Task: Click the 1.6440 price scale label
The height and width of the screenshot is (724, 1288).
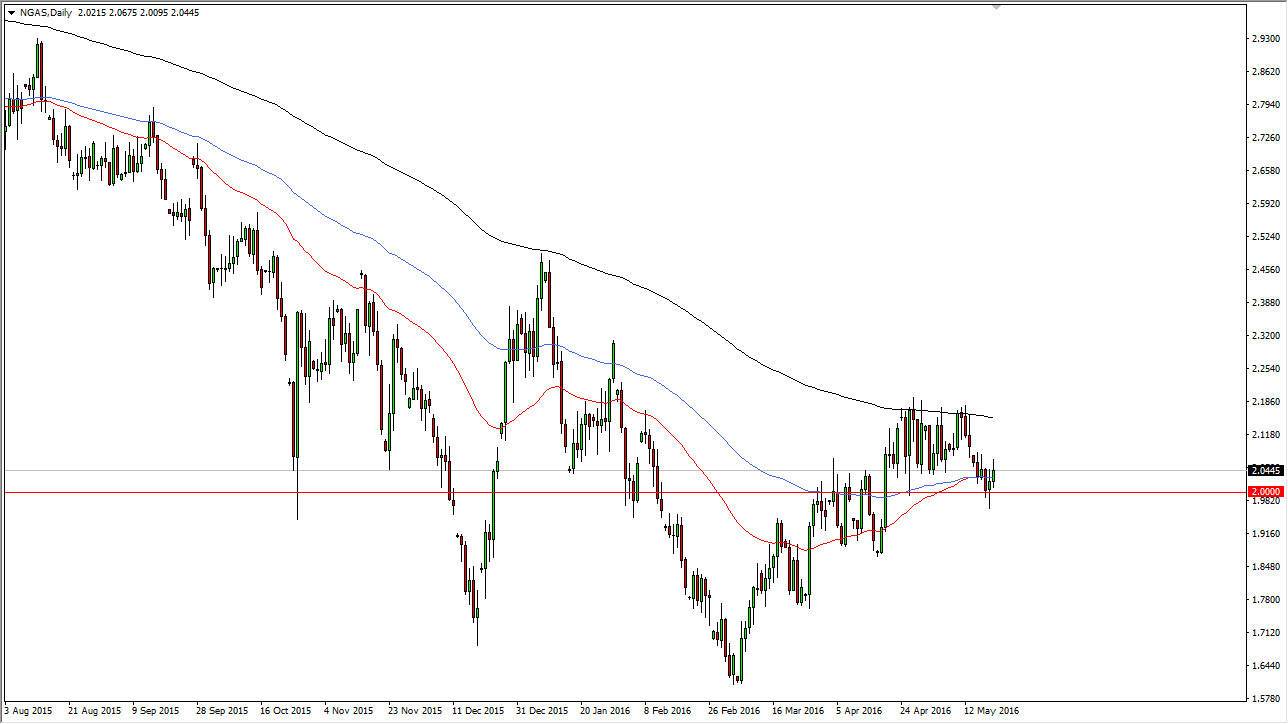Action: pos(1265,666)
